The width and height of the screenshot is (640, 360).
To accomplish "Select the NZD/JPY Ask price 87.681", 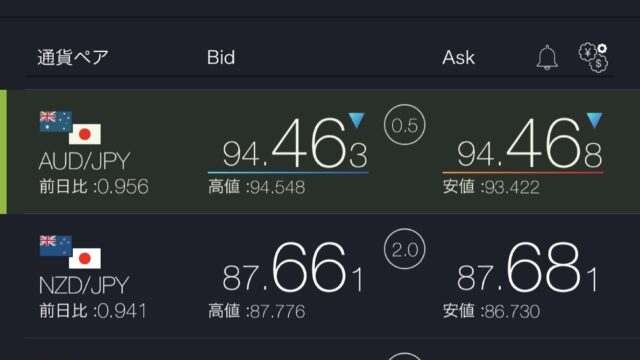I will (x=527, y=267).
